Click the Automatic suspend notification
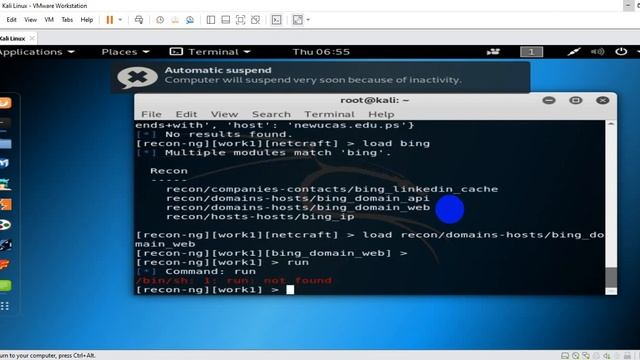Image resolution: width=640 pixels, height=360 pixels. (x=321, y=77)
